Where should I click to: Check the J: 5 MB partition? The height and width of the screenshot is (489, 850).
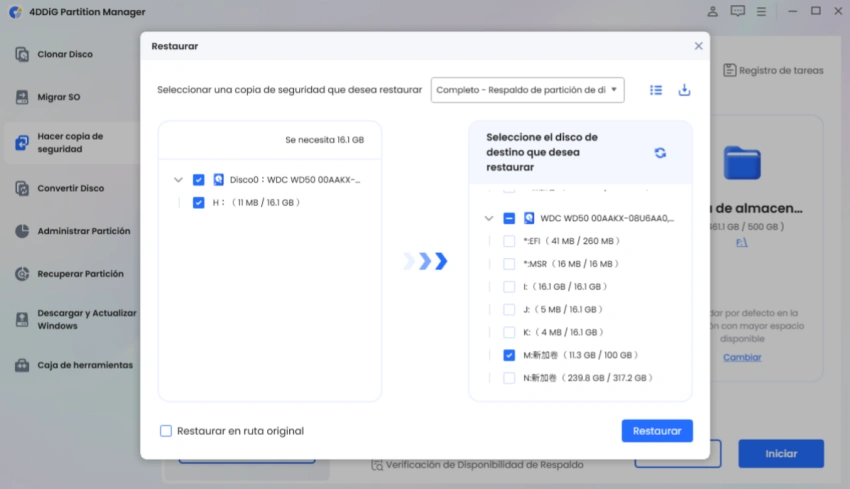click(x=508, y=309)
